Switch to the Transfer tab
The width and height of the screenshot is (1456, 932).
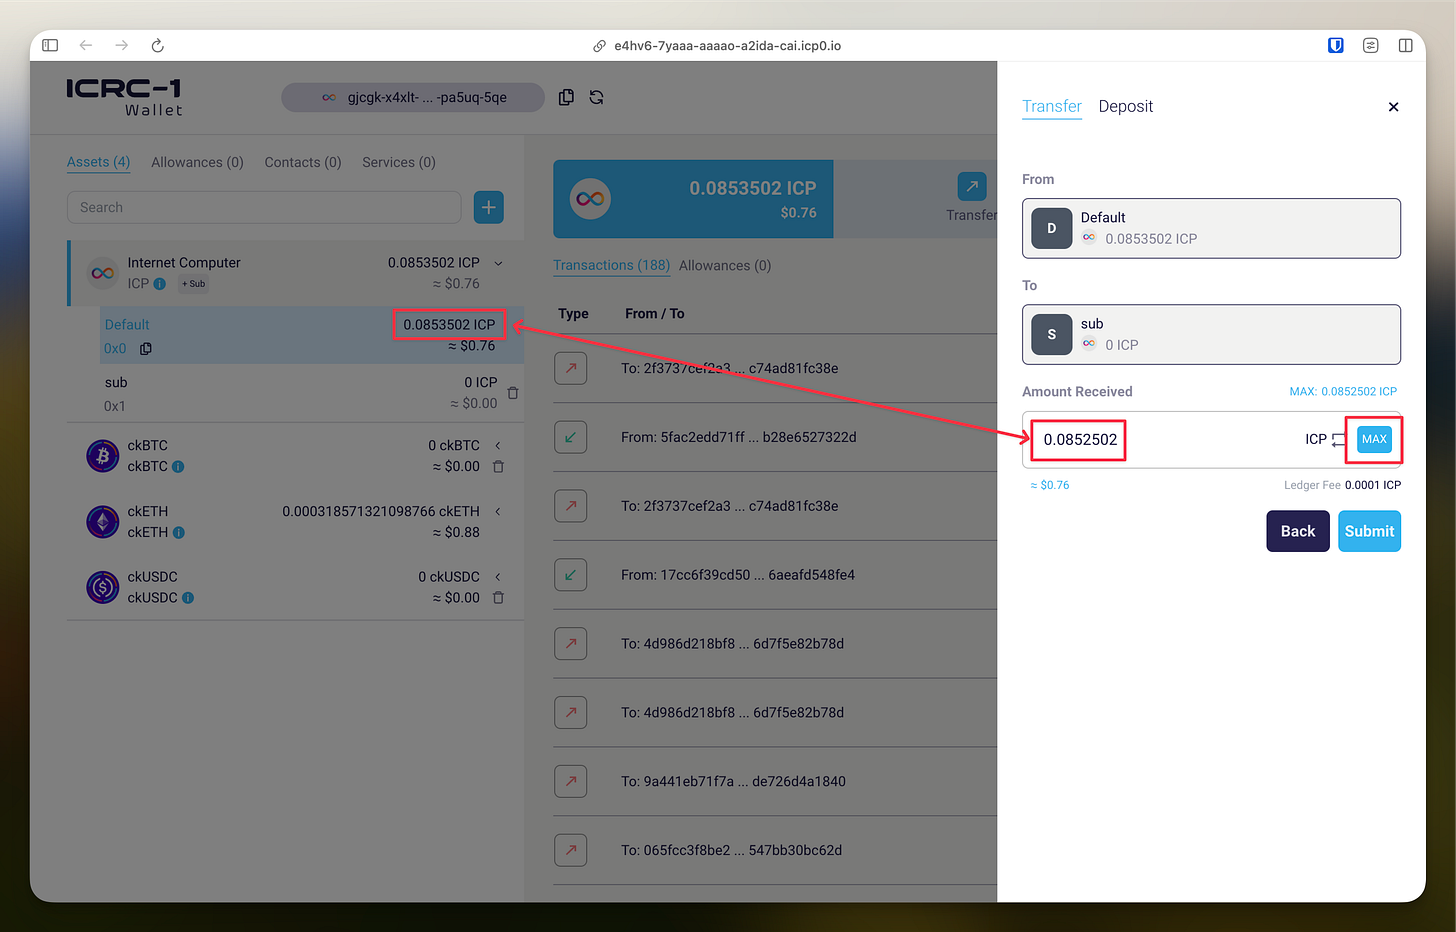pyautogui.click(x=1051, y=106)
